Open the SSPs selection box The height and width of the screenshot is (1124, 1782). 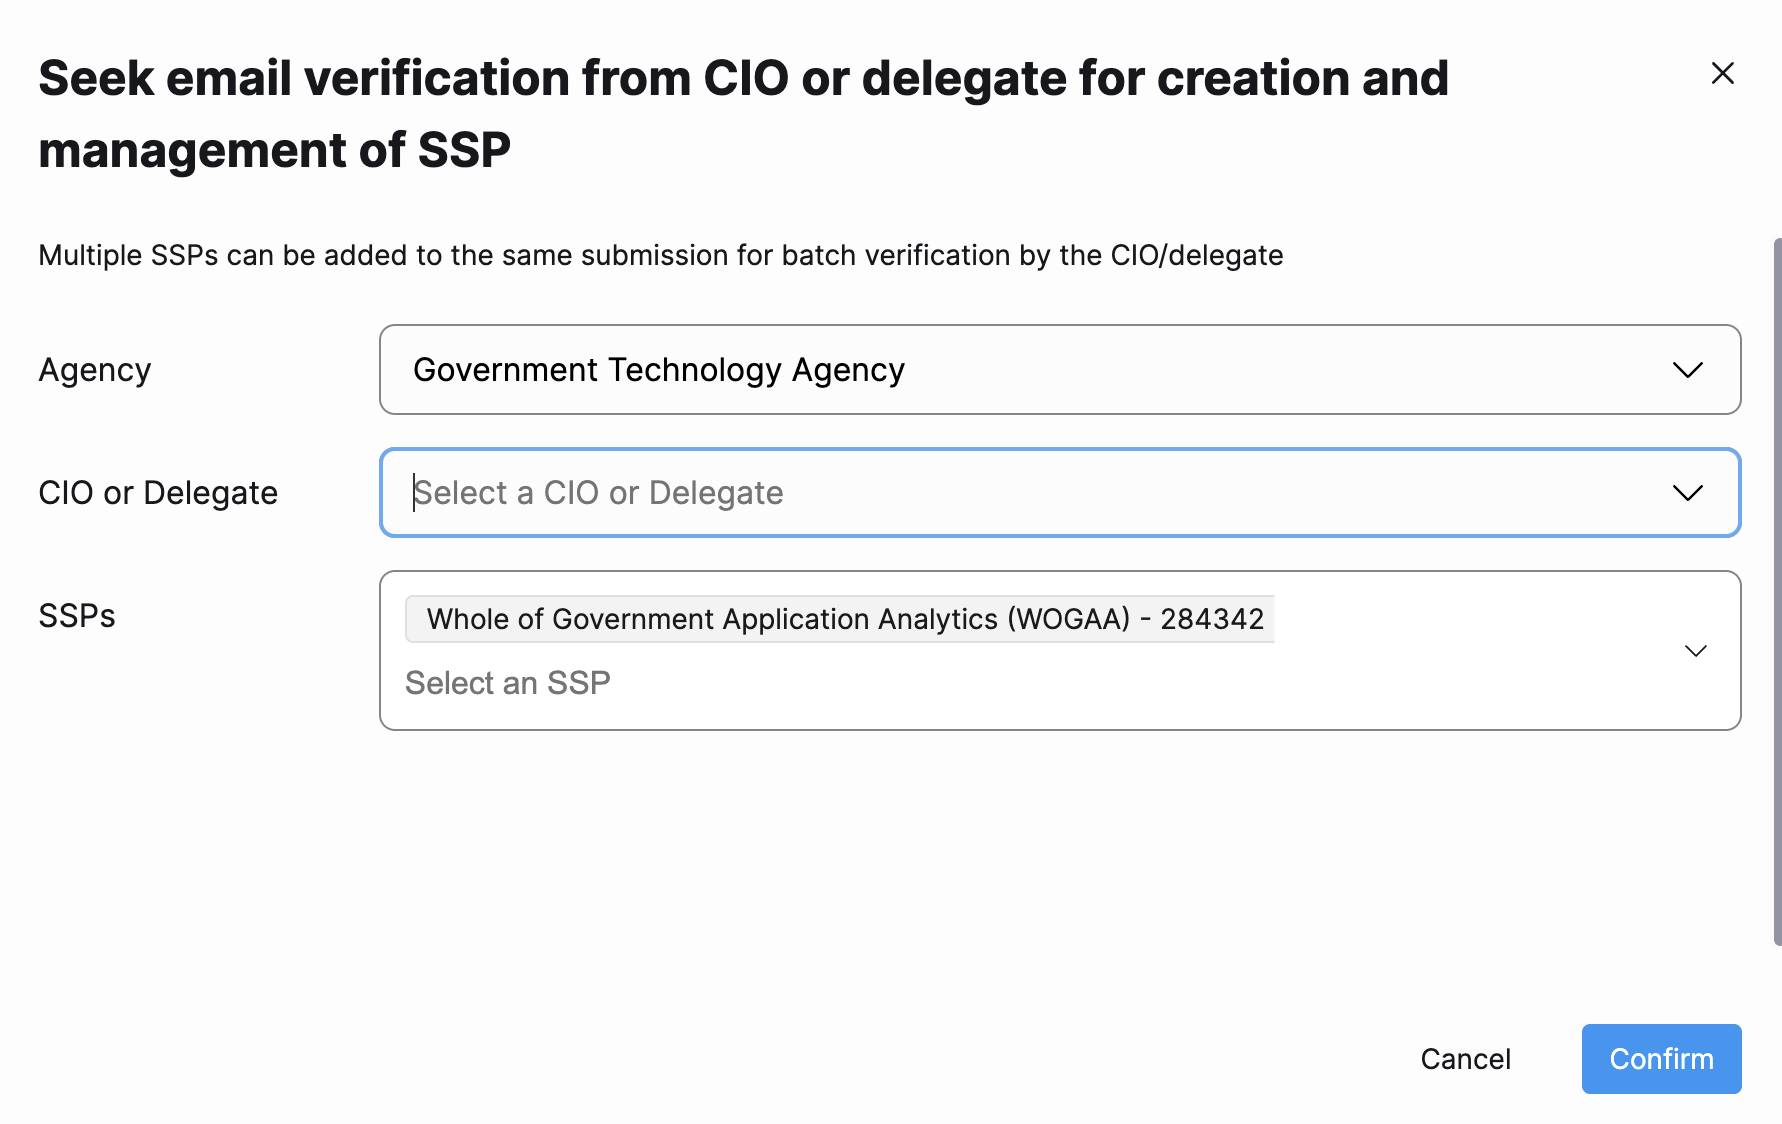(x=1060, y=651)
